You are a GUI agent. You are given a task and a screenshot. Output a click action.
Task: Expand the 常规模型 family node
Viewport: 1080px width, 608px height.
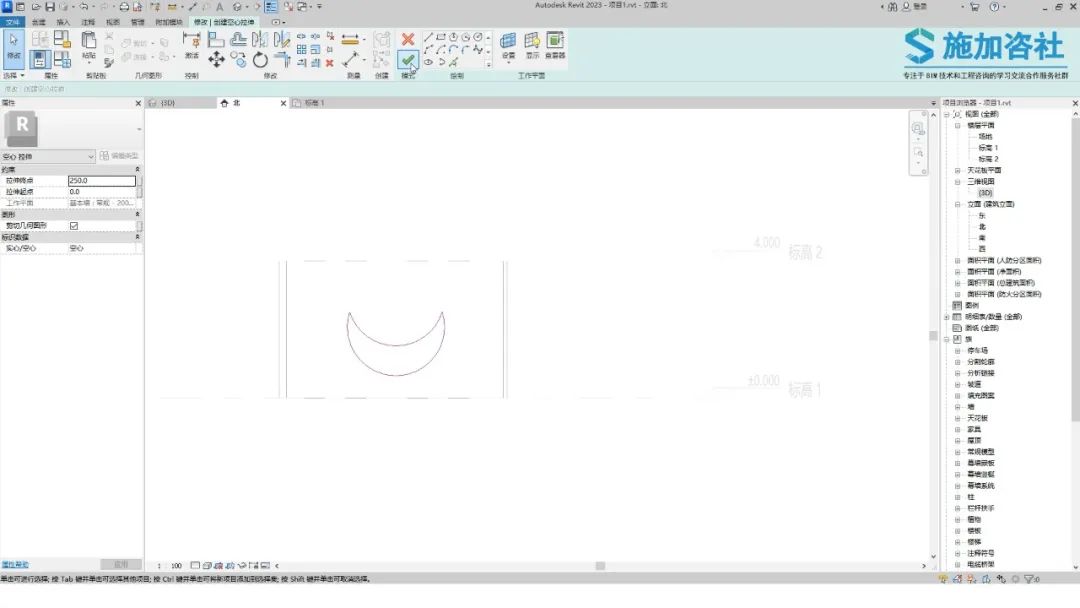click(x=957, y=452)
